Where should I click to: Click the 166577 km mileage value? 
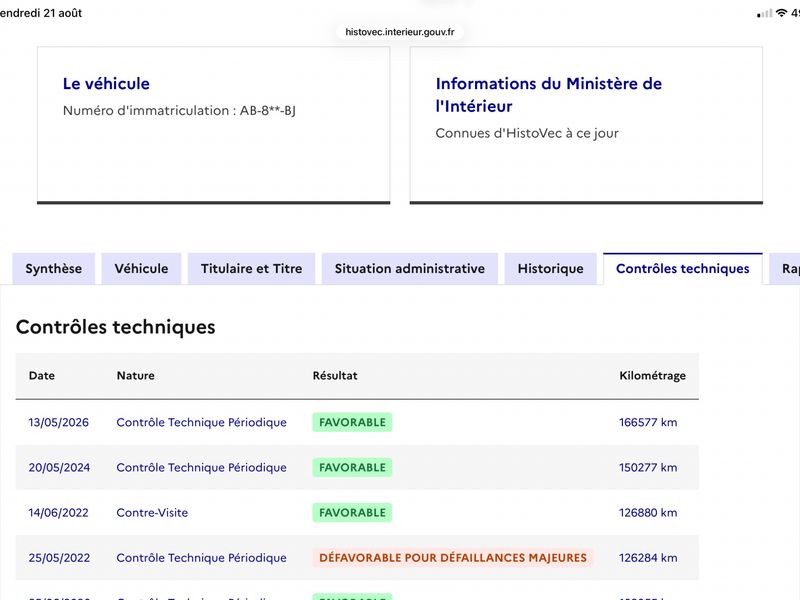[x=648, y=422]
